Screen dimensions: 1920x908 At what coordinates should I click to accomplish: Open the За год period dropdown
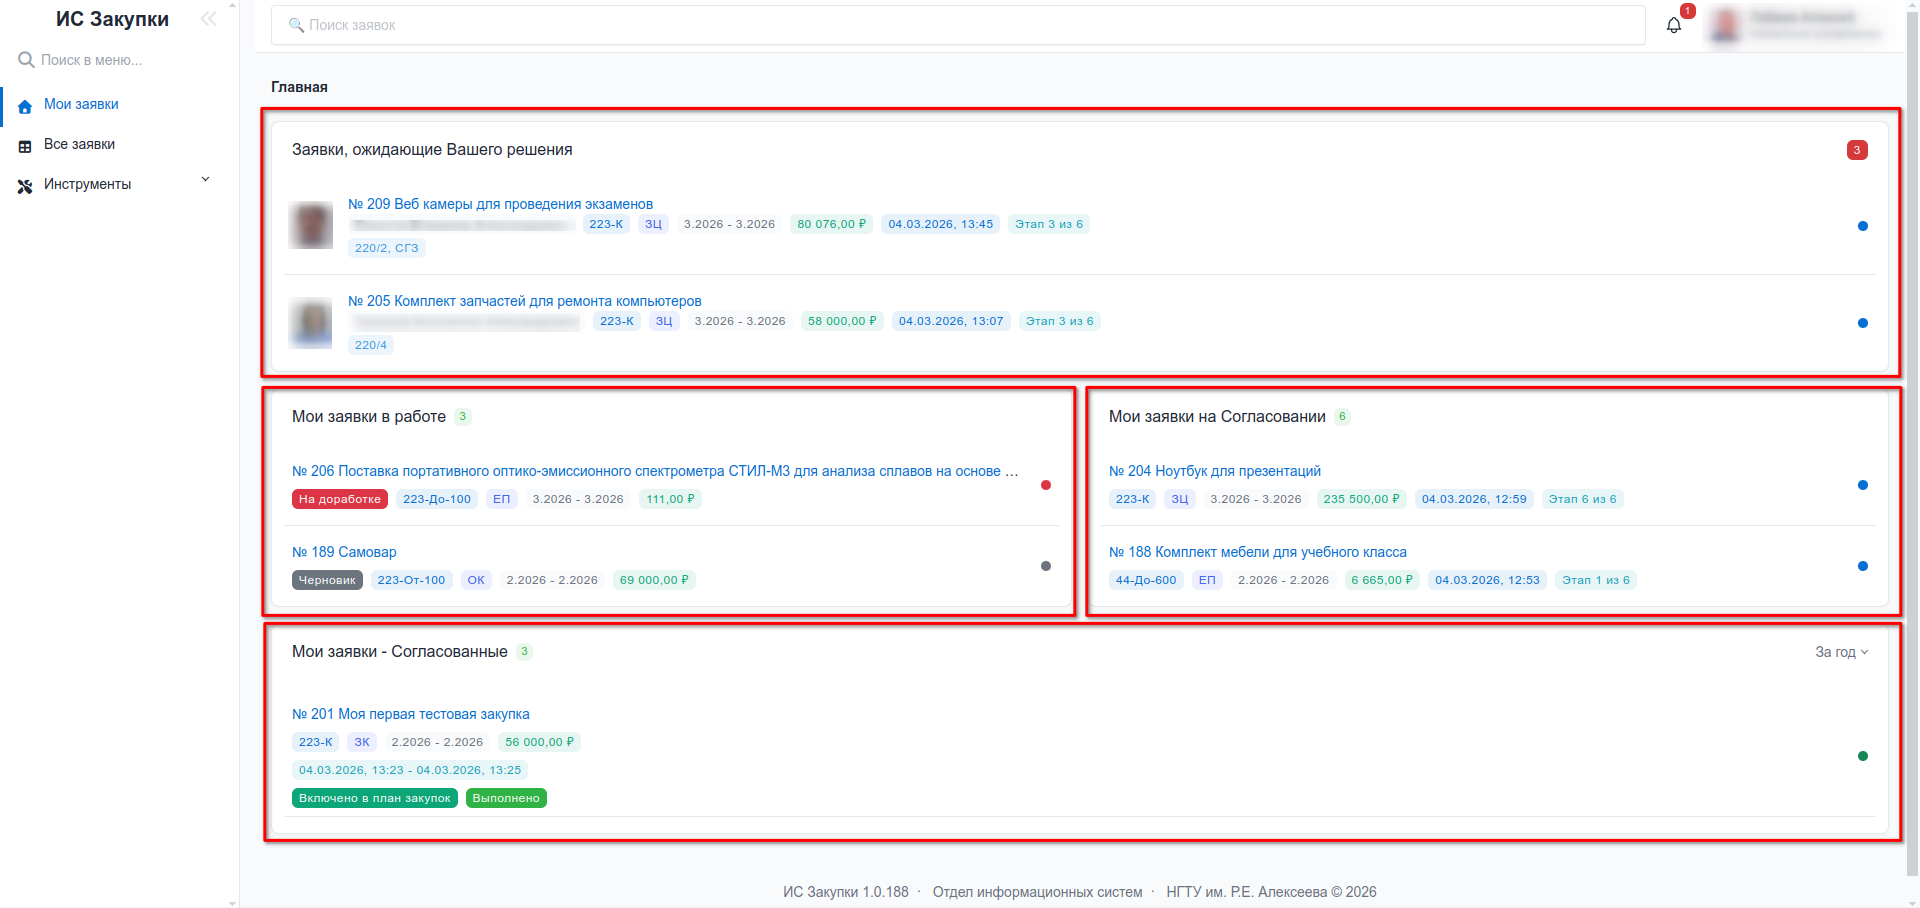(1841, 652)
